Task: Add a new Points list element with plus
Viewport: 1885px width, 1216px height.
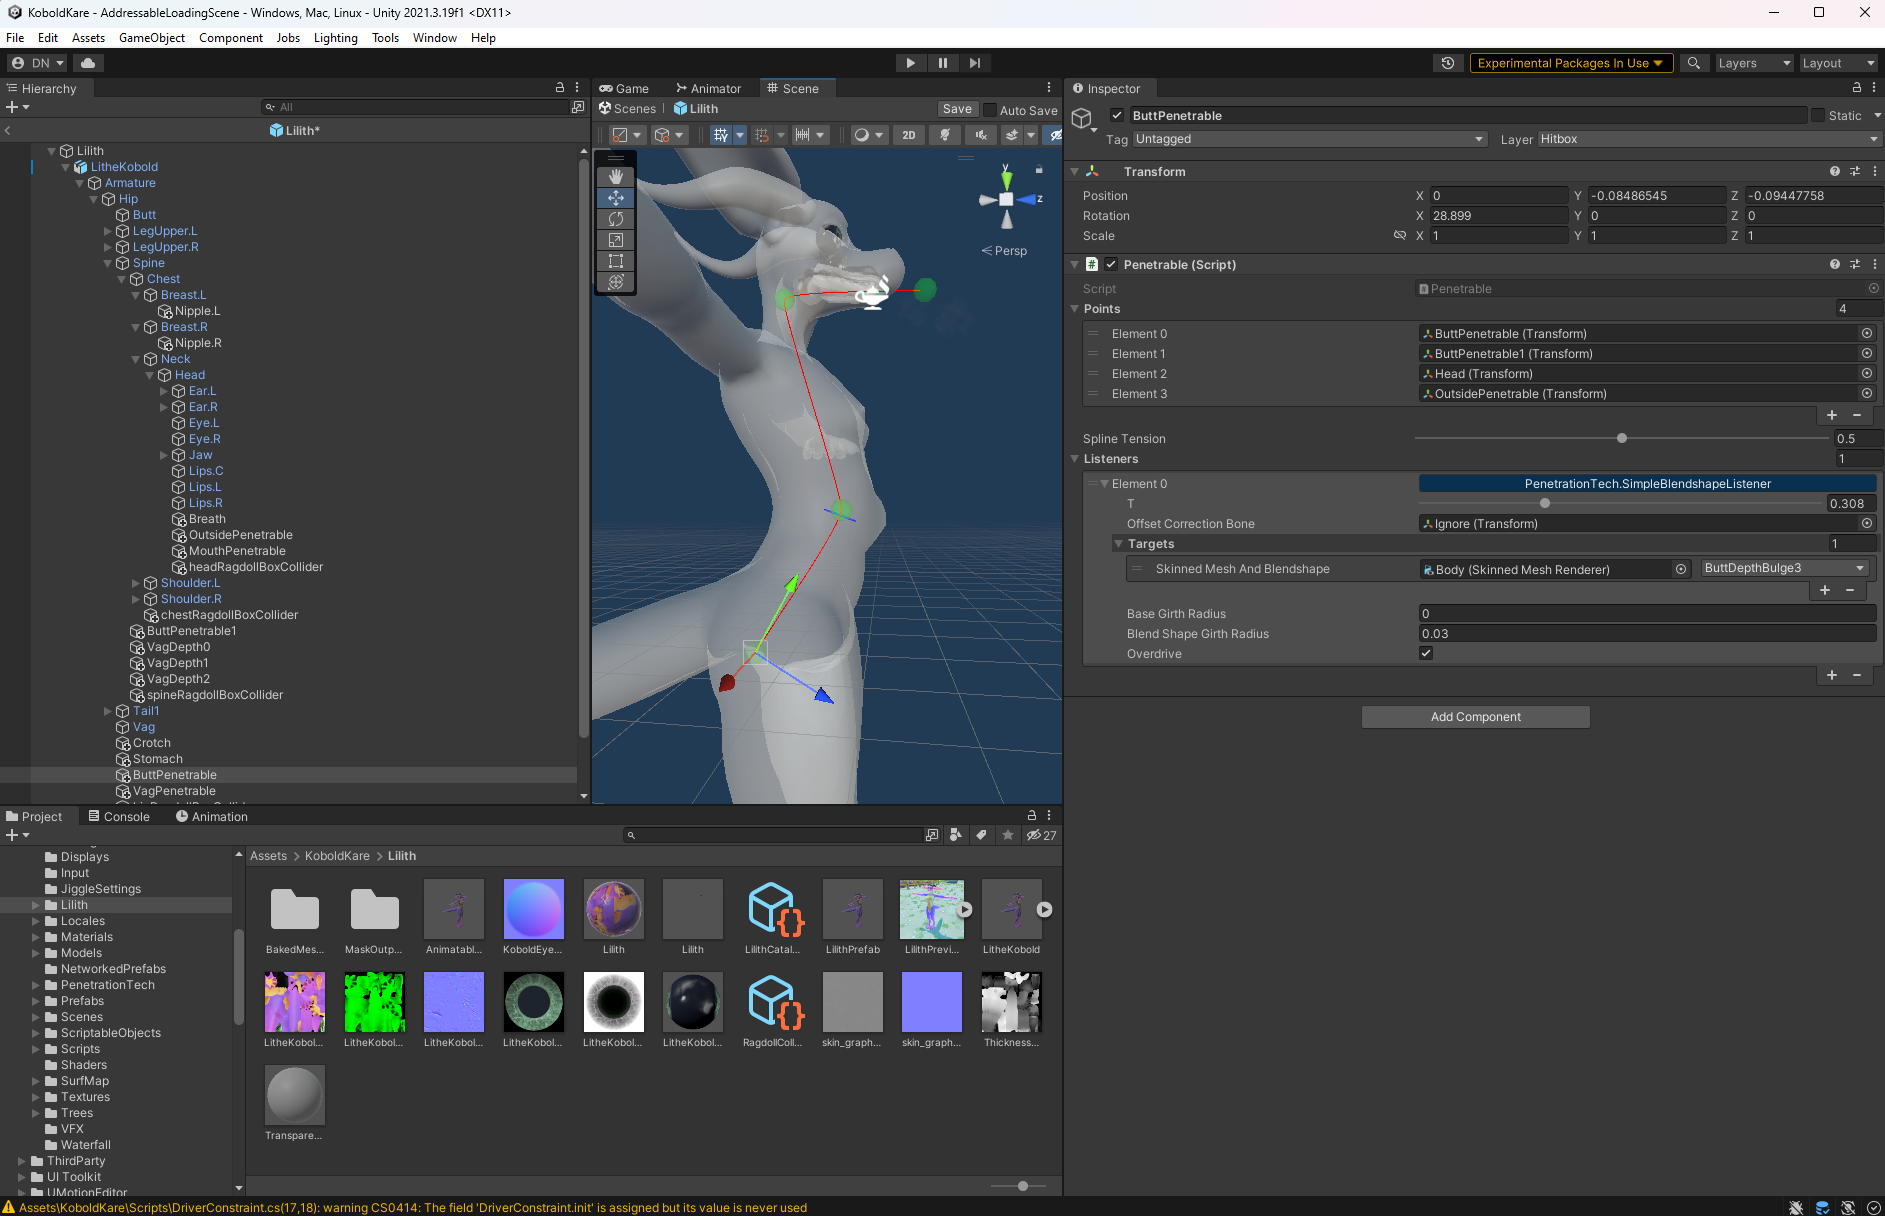Action: click(x=1832, y=415)
